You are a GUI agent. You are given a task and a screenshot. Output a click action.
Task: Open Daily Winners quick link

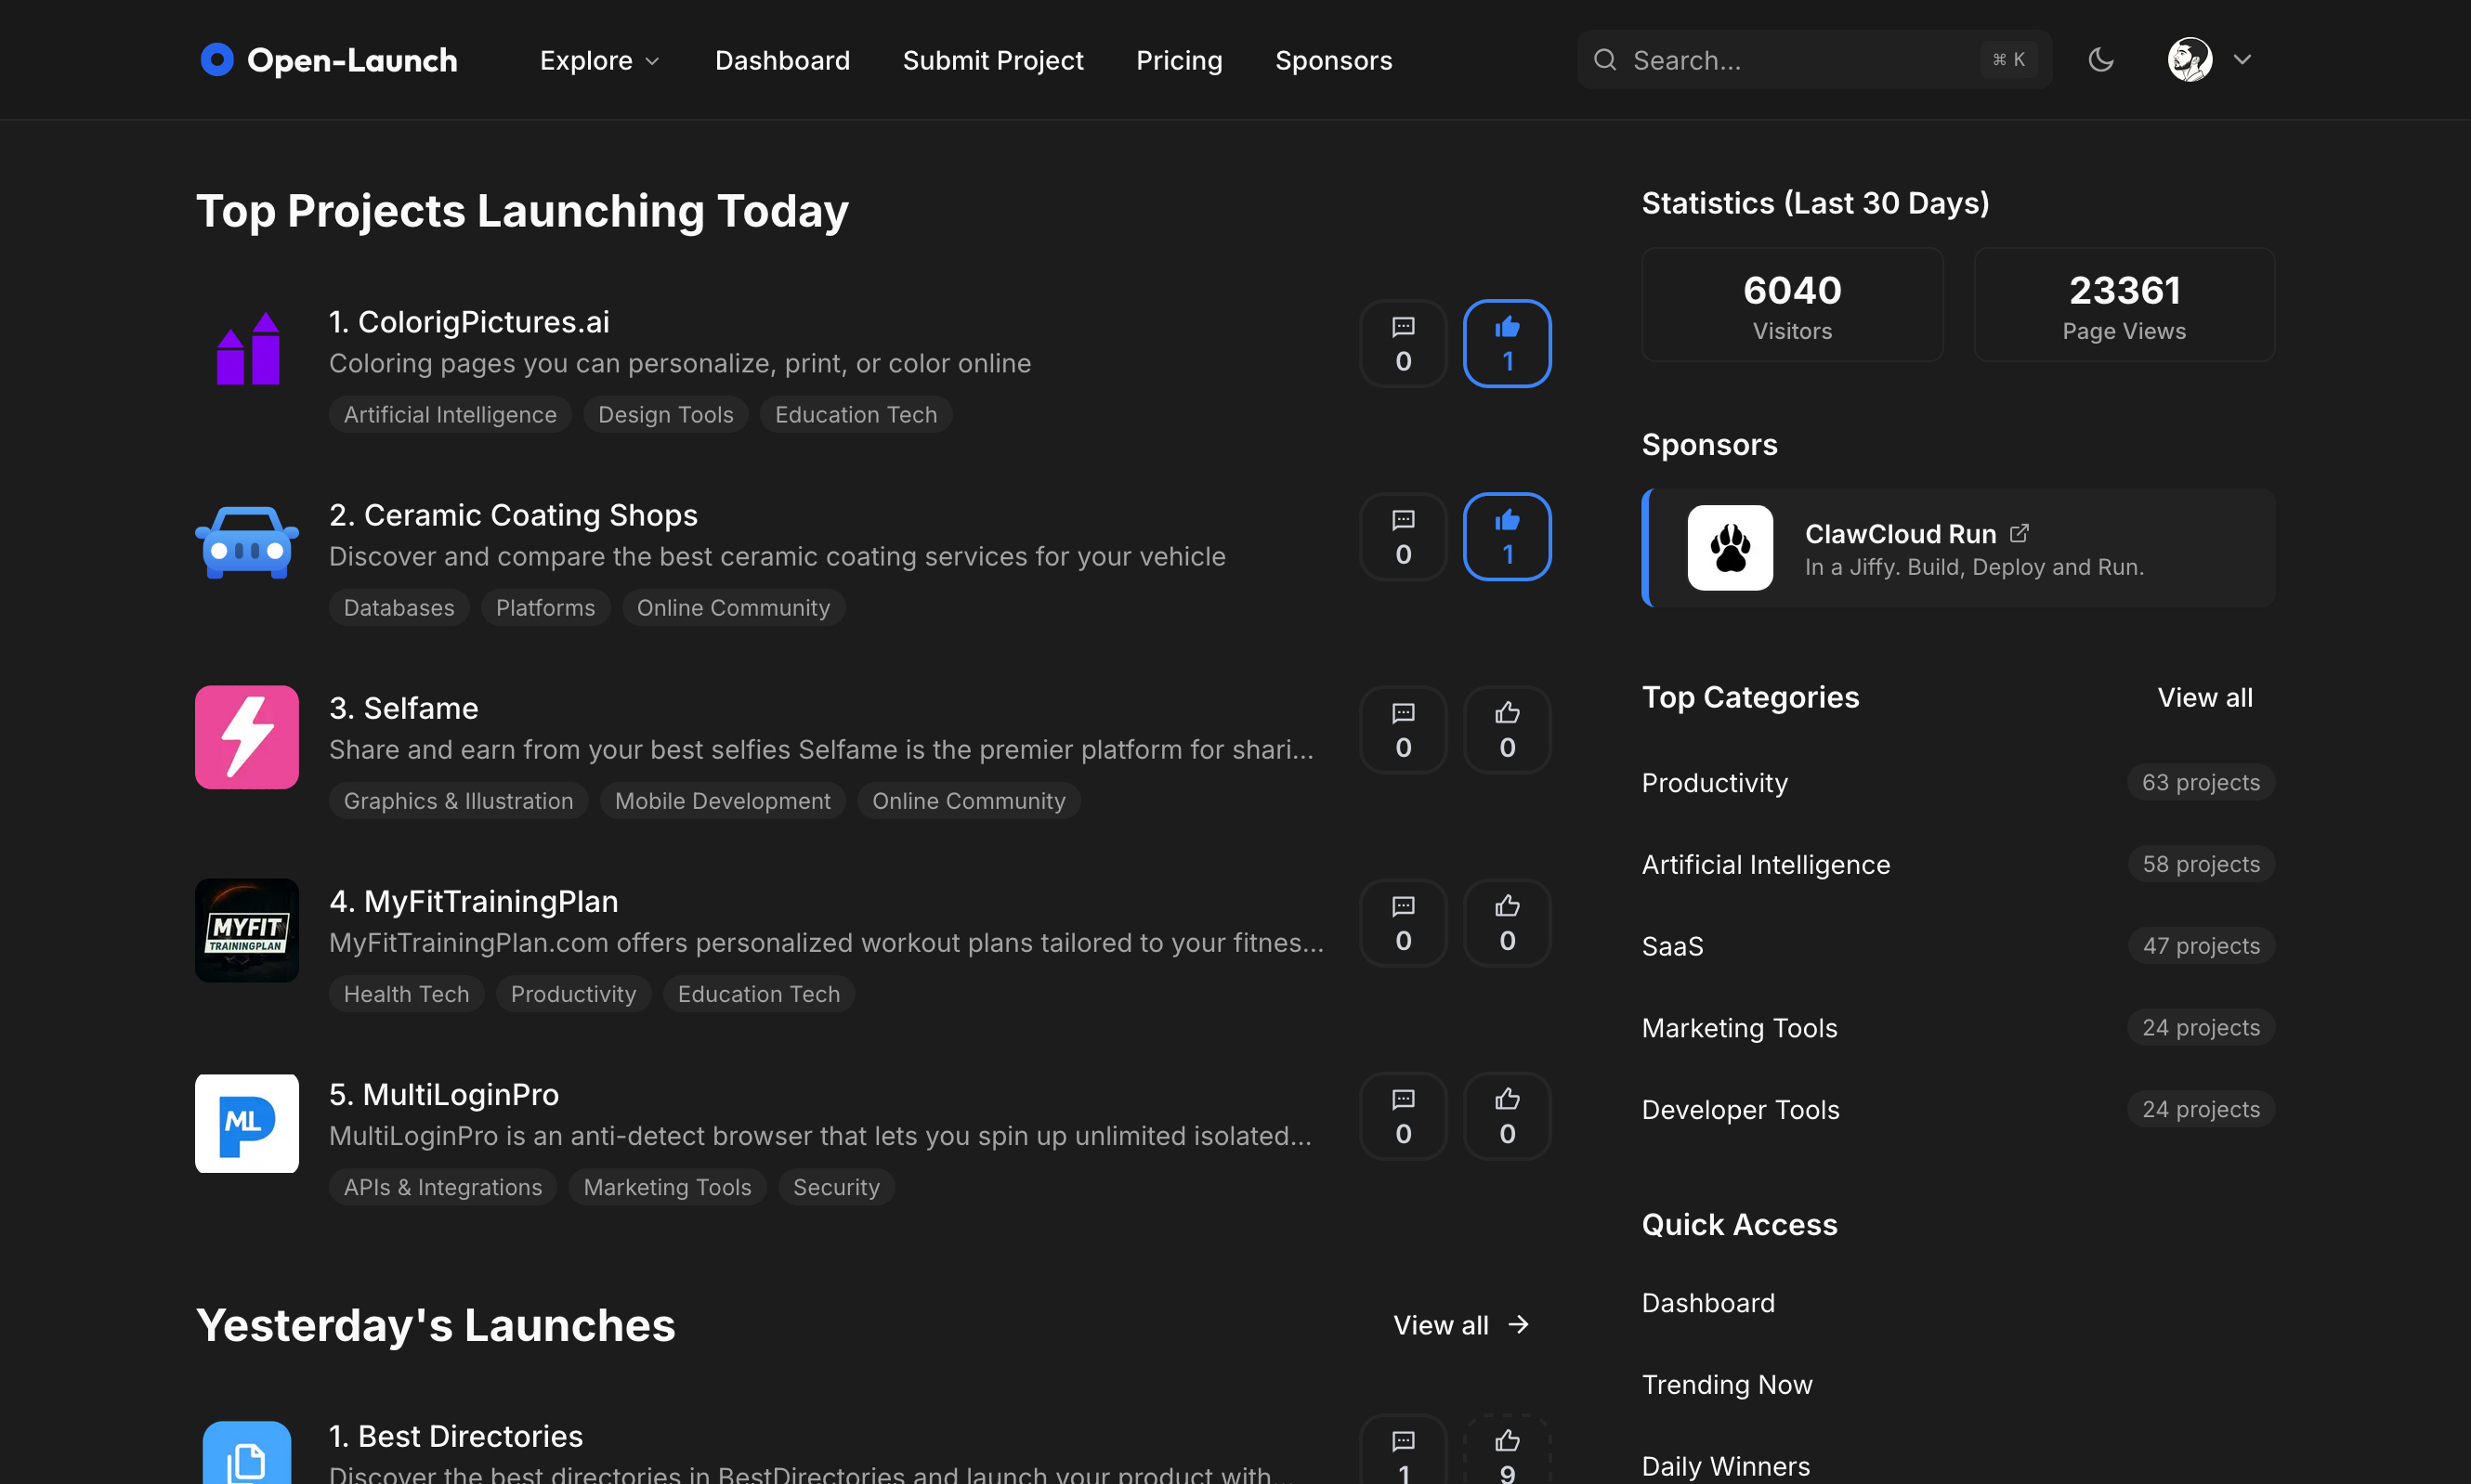(1726, 1466)
